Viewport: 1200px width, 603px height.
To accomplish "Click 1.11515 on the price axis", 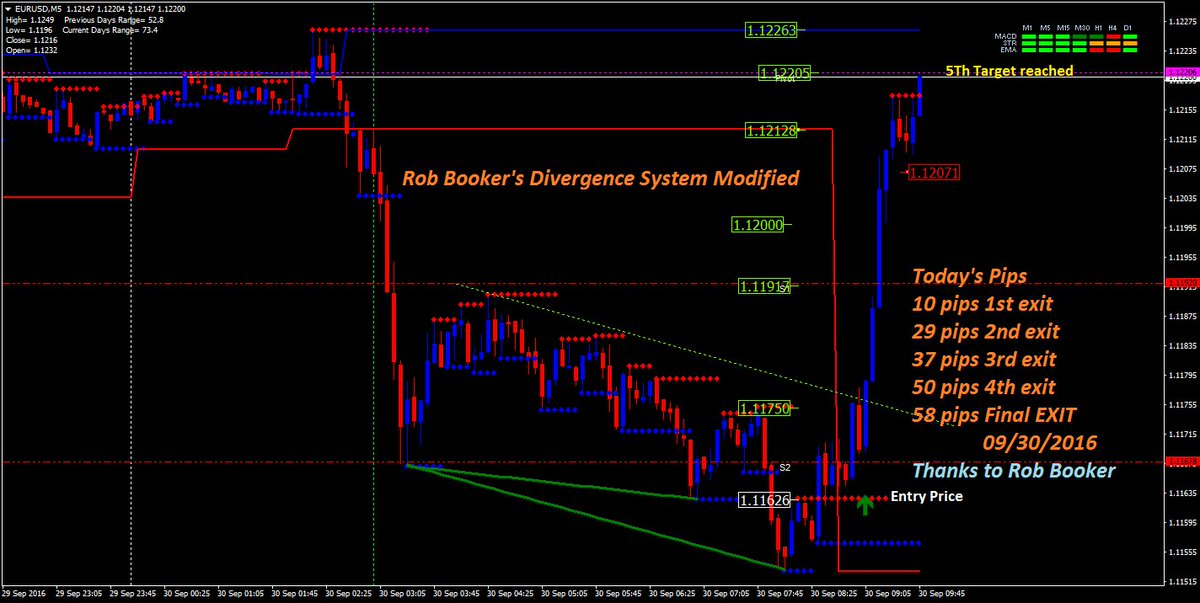I will (1182, 580).
